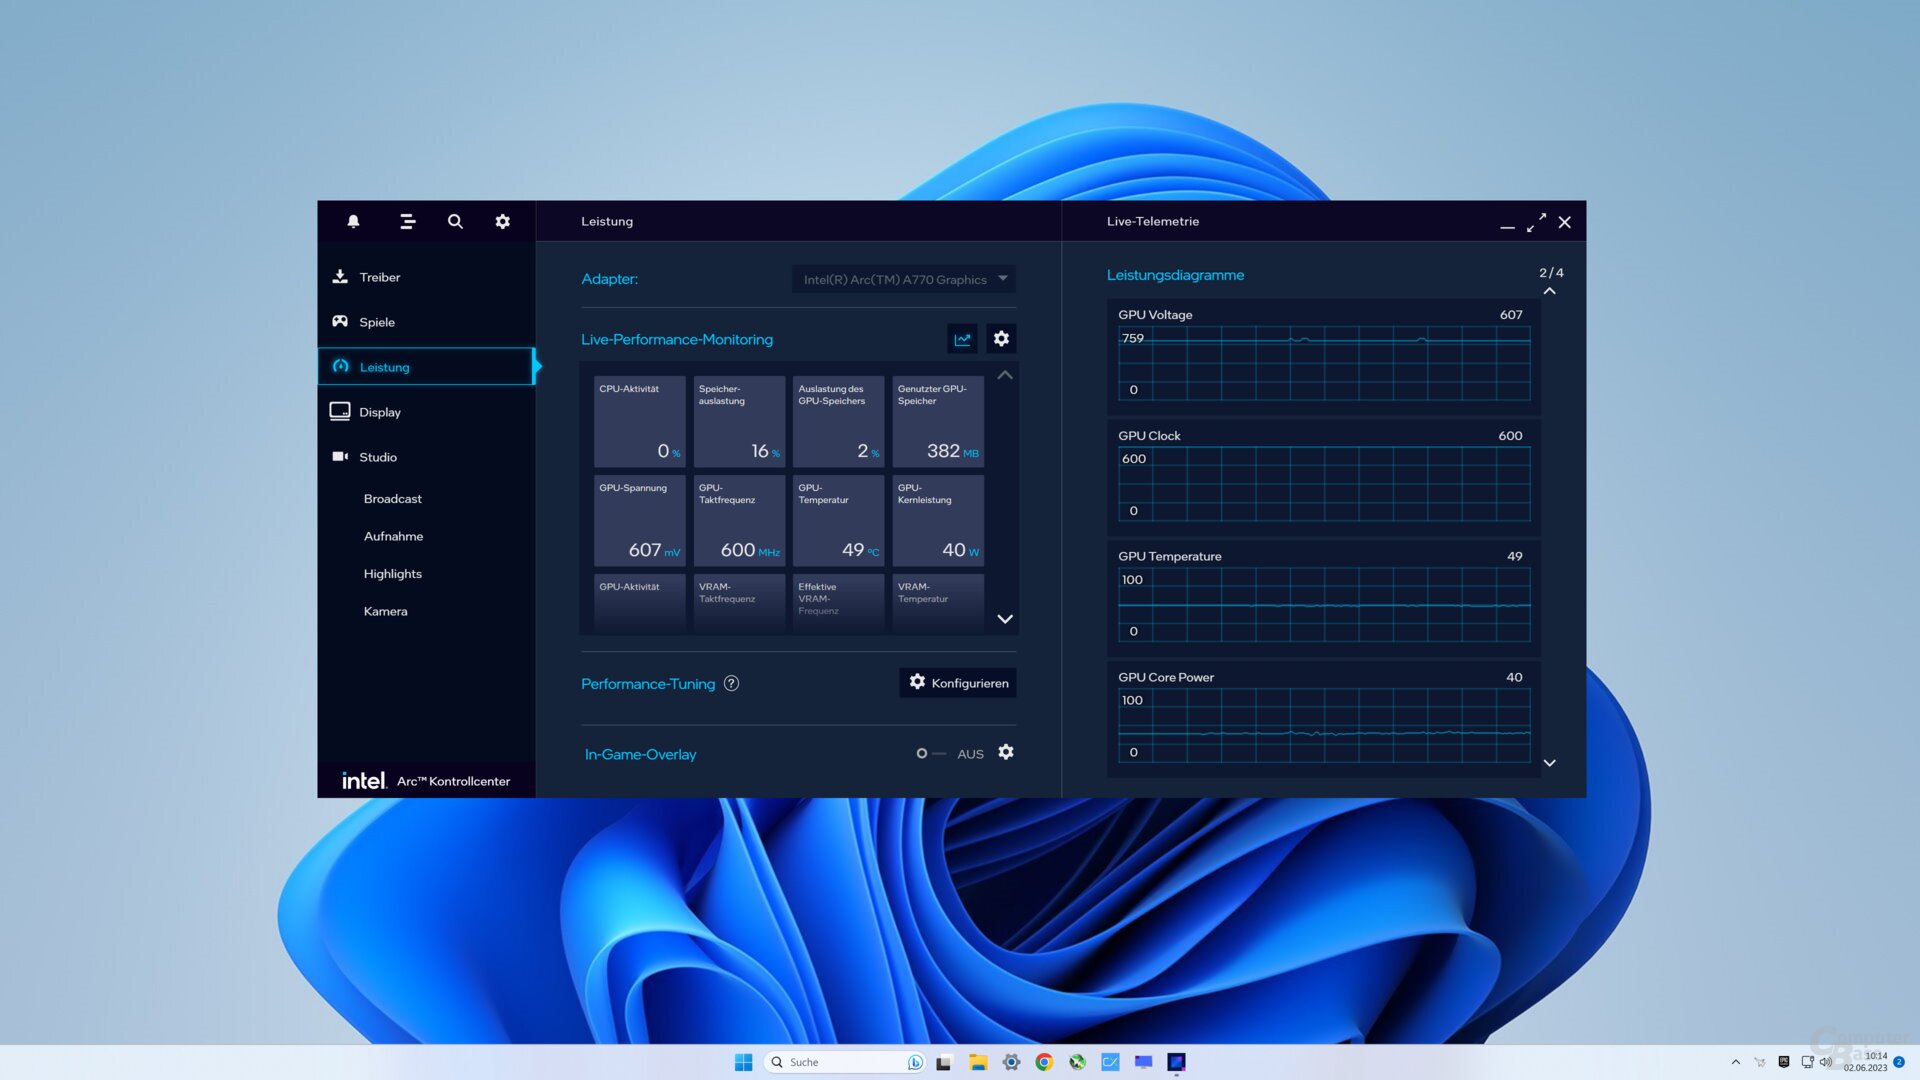Open the list menu icon in header
Screen dimensions: 1920x1080
point(407,221)
